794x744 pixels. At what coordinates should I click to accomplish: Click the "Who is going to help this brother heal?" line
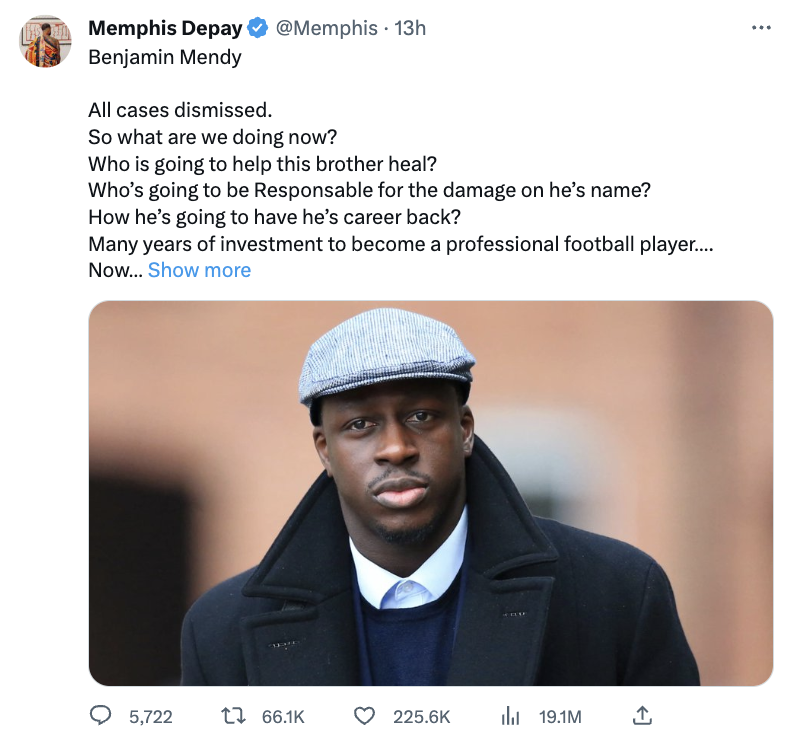[263, 163]
